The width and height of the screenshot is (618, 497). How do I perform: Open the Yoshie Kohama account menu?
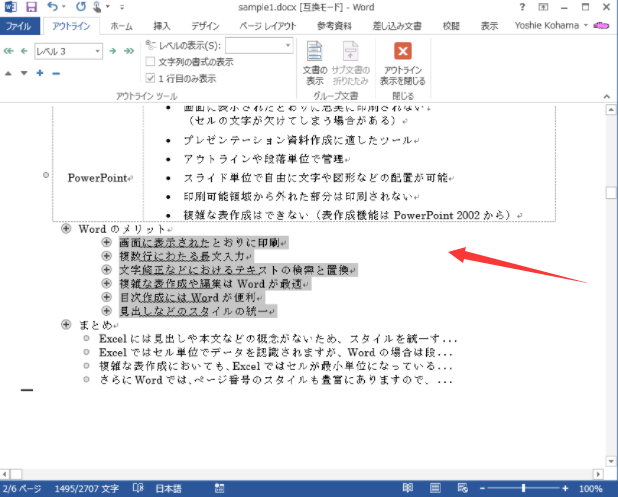[551, 26]
